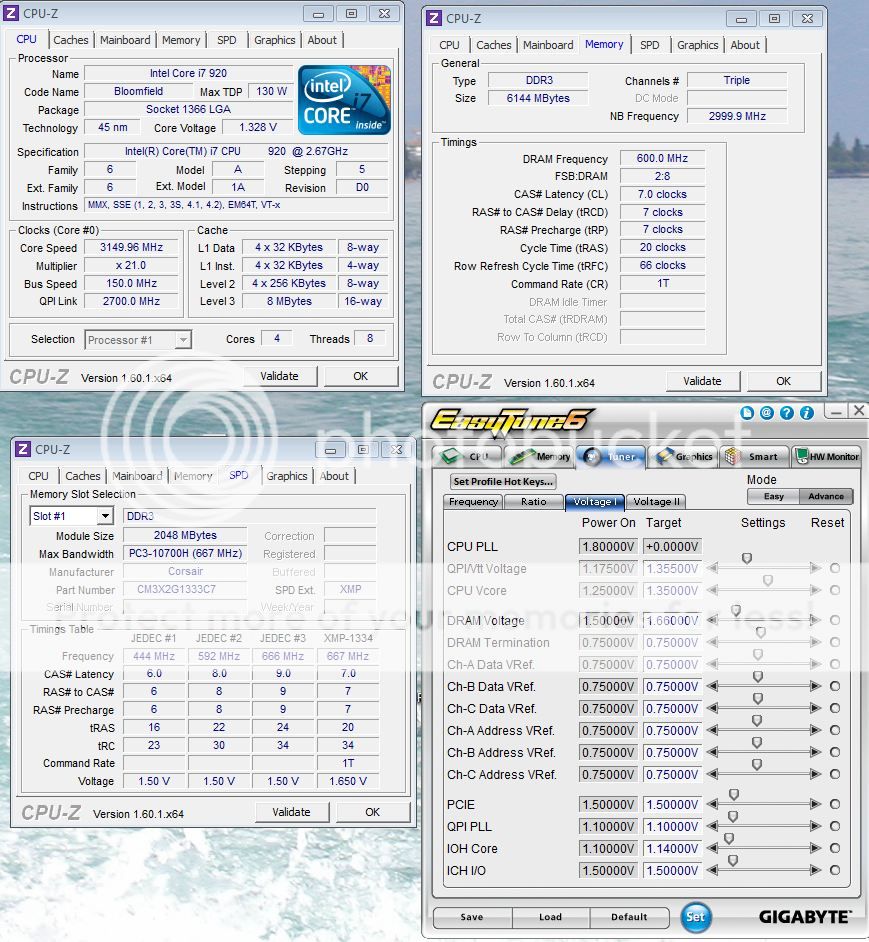
Task: Select reset radio for Ch-A Address VRef
Action: [x=835, y=731]
